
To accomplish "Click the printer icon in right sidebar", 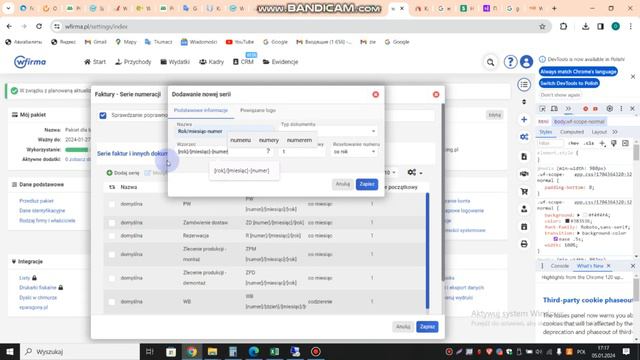I will 524,244.
